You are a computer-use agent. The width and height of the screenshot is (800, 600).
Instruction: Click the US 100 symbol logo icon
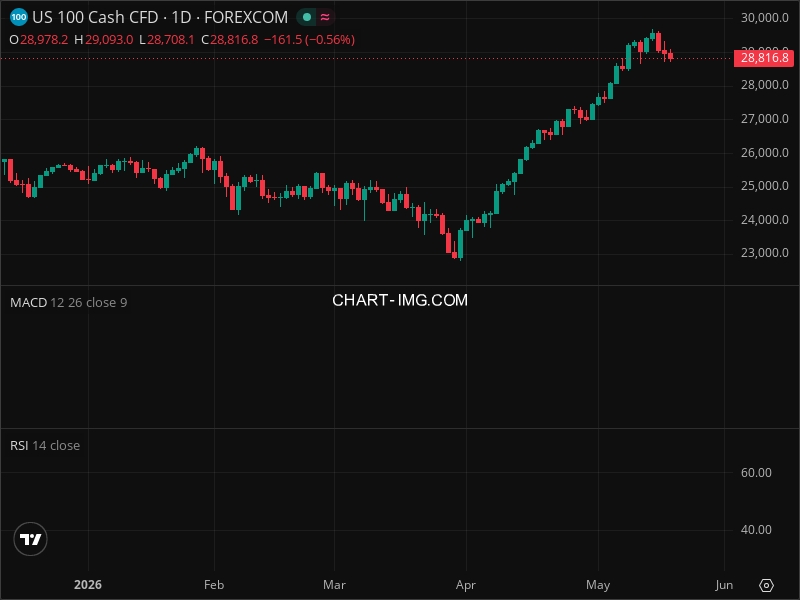coord(19,17)
